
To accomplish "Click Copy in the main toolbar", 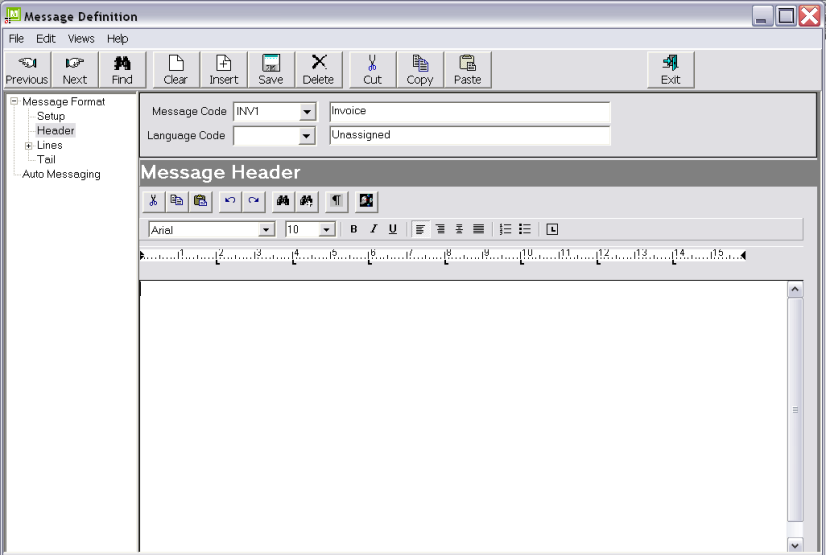I will [x=420, y=70].
